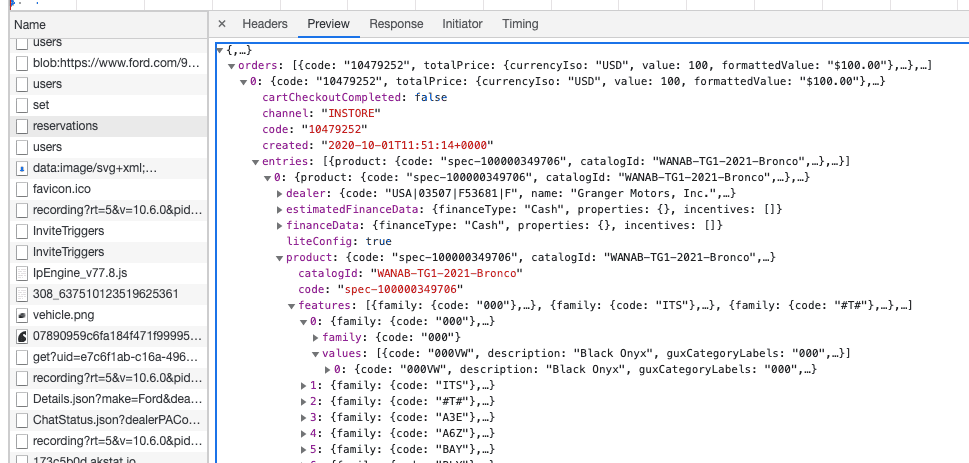Click the file icon beside reservations
The width and height of the screenshot is (969, 463).
coord(22,126)
